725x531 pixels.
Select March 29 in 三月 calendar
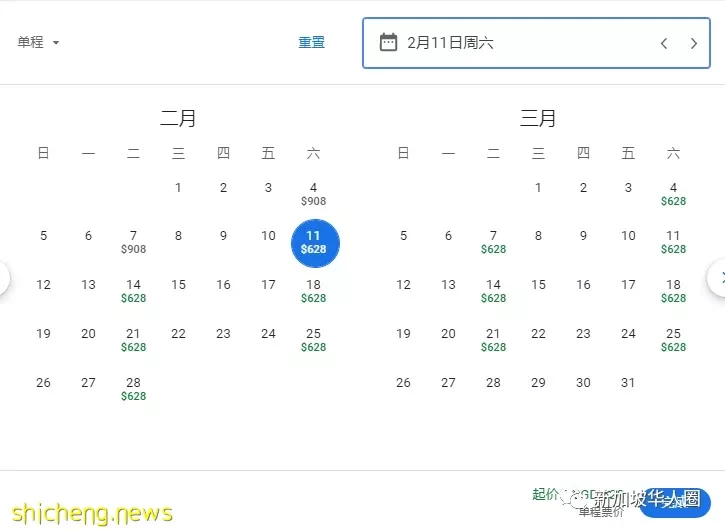[538, 383]
